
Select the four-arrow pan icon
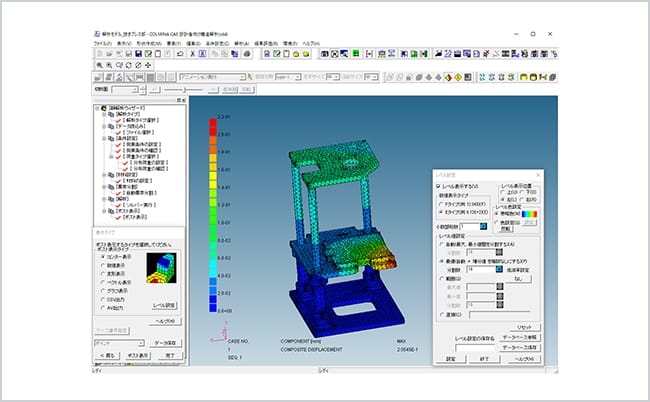148,65
